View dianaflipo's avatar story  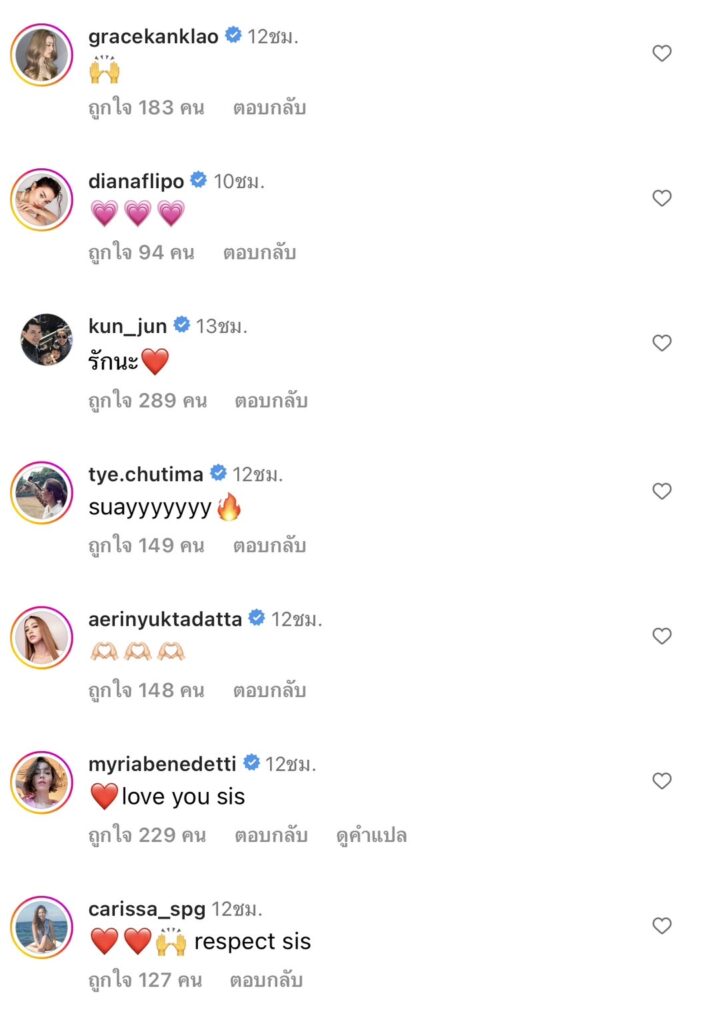click(x=42, y=199)
